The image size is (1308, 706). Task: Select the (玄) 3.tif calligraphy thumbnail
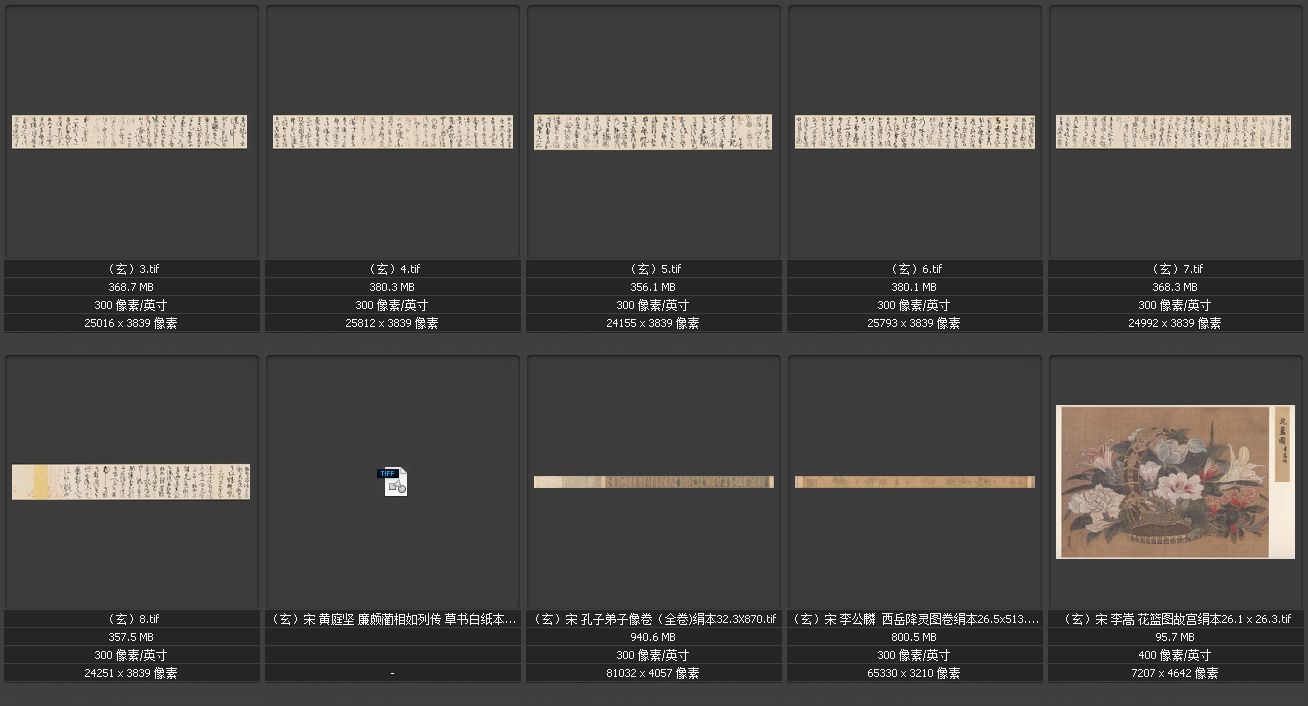130,132
